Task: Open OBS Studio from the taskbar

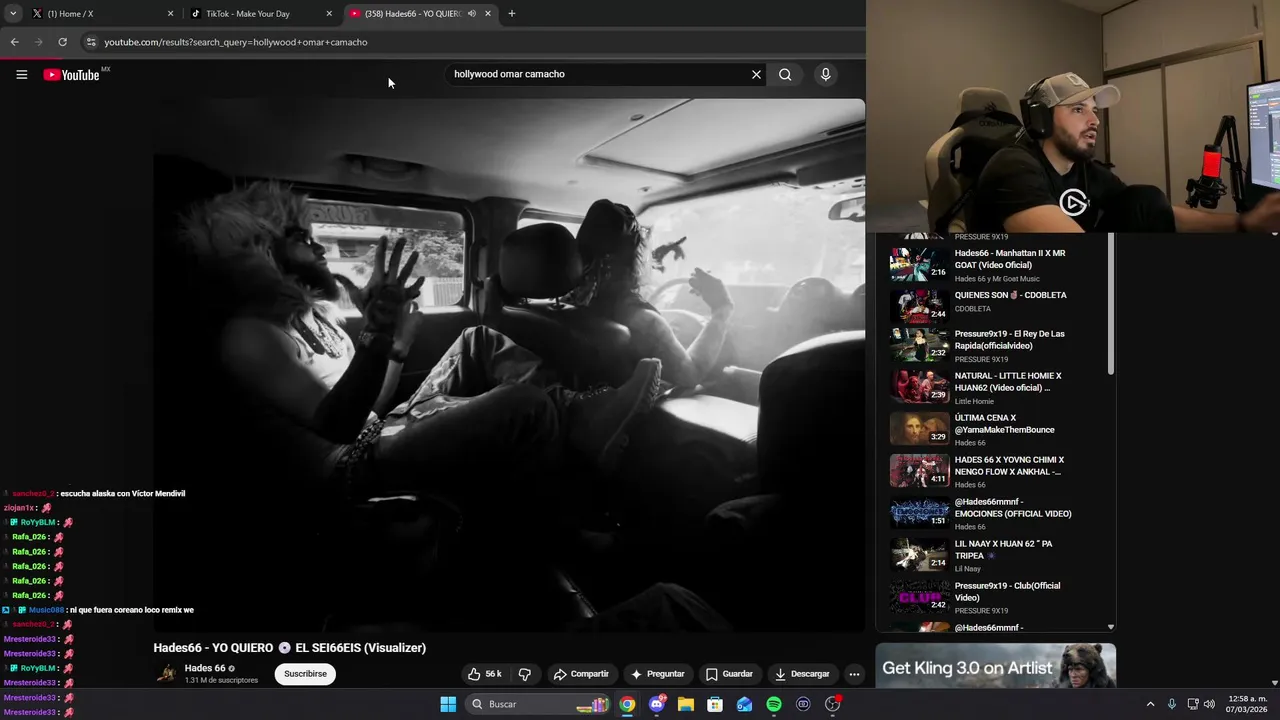Action: coord(833,704)
